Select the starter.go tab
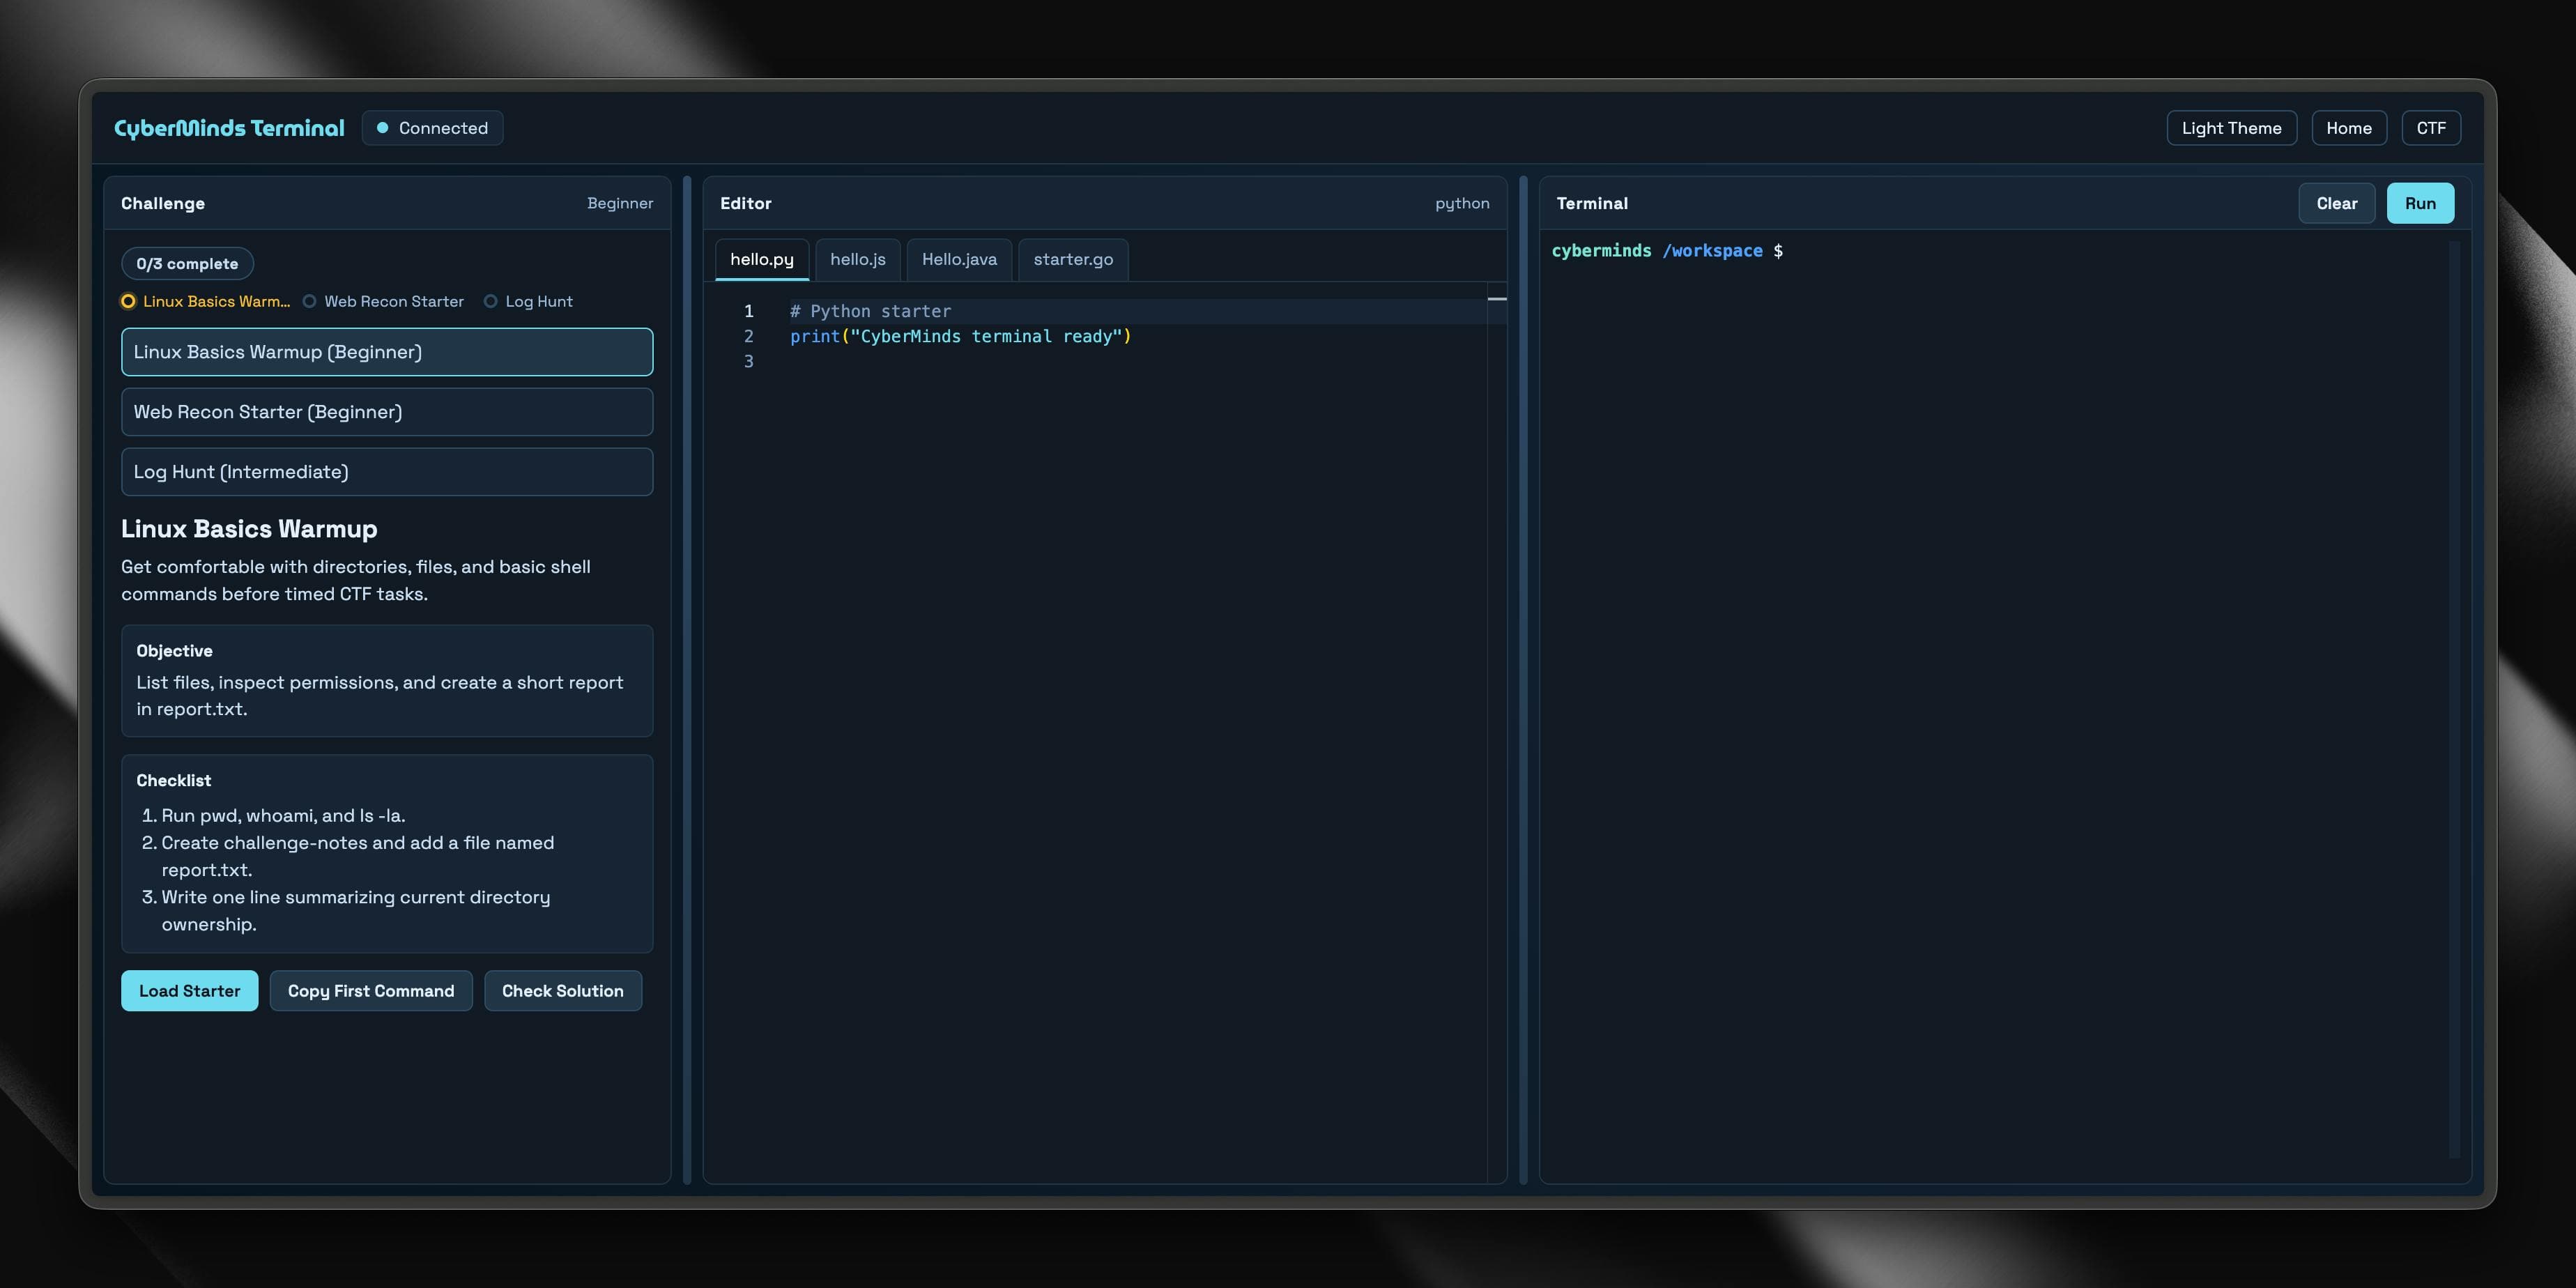 [x=1072, y=259]
